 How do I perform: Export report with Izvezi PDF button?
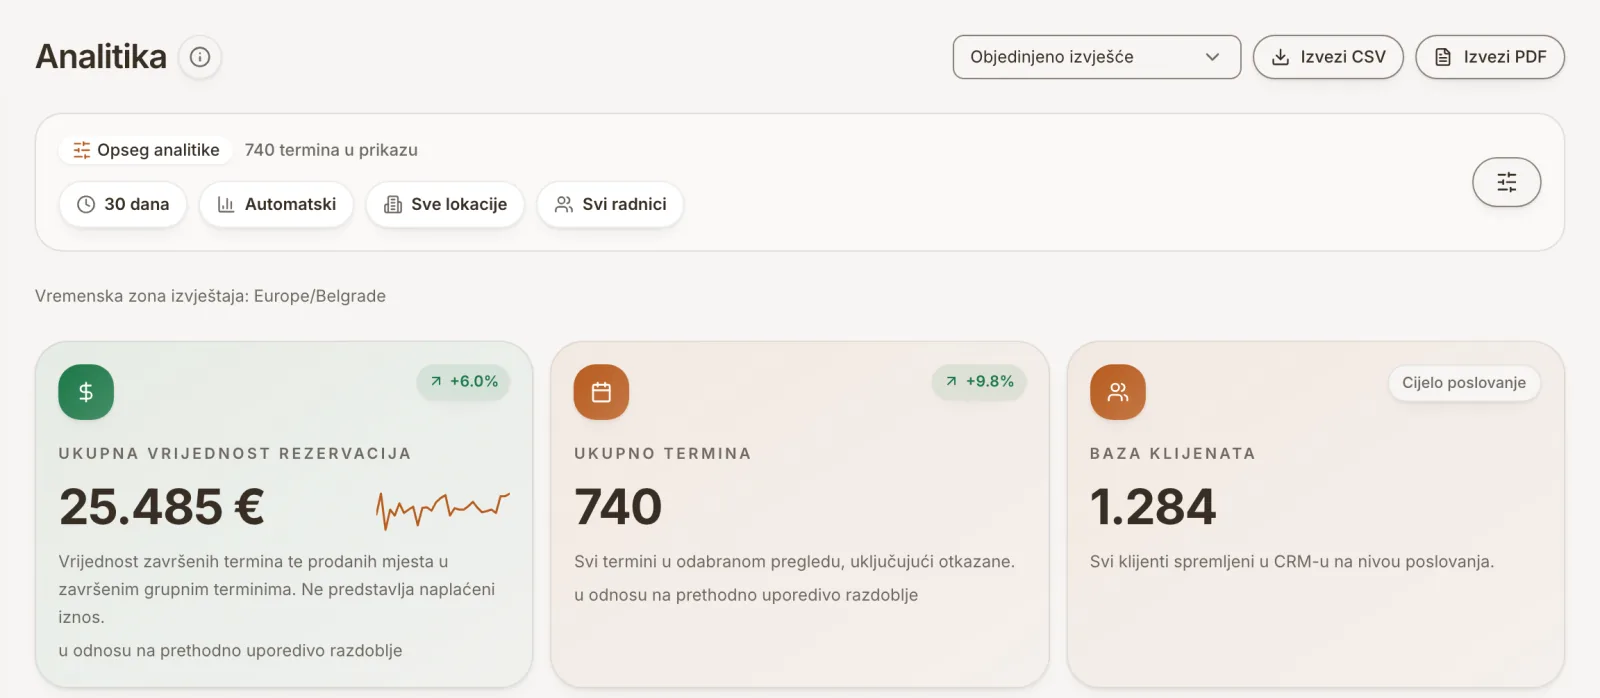pyautogui.click(x=1490, y=57)
